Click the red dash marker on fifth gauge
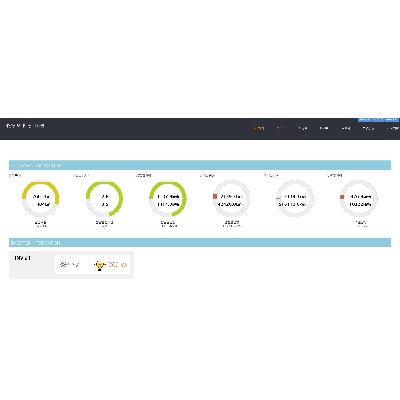The image size is (400, 400). point(278,199)
